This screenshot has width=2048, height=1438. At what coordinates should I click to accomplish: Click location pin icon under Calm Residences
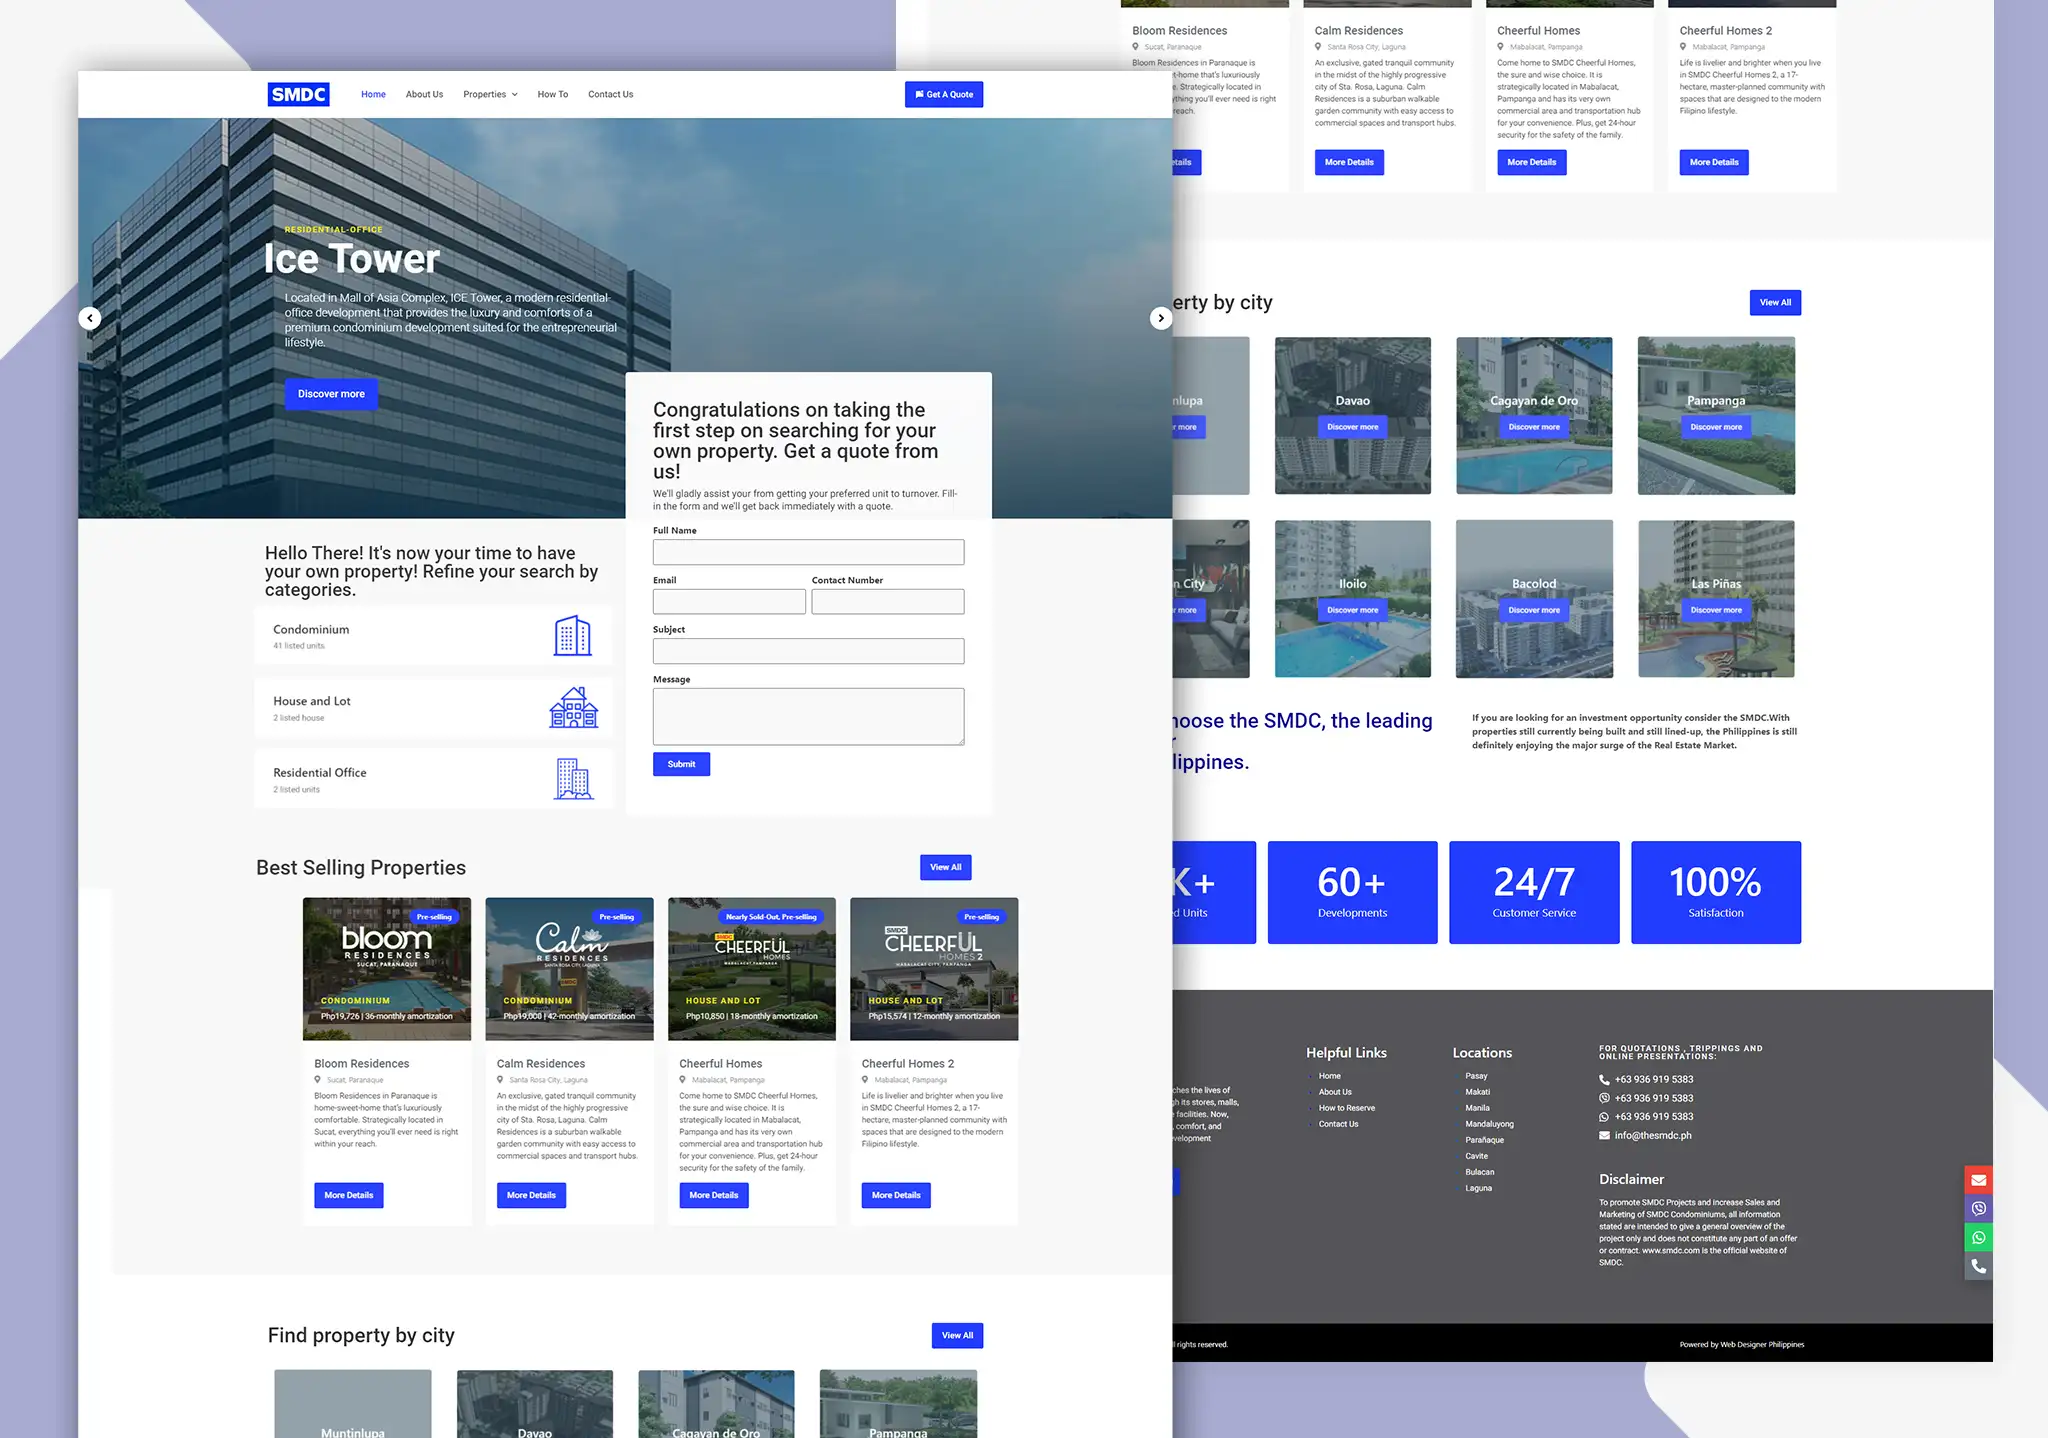[500, 1080]
